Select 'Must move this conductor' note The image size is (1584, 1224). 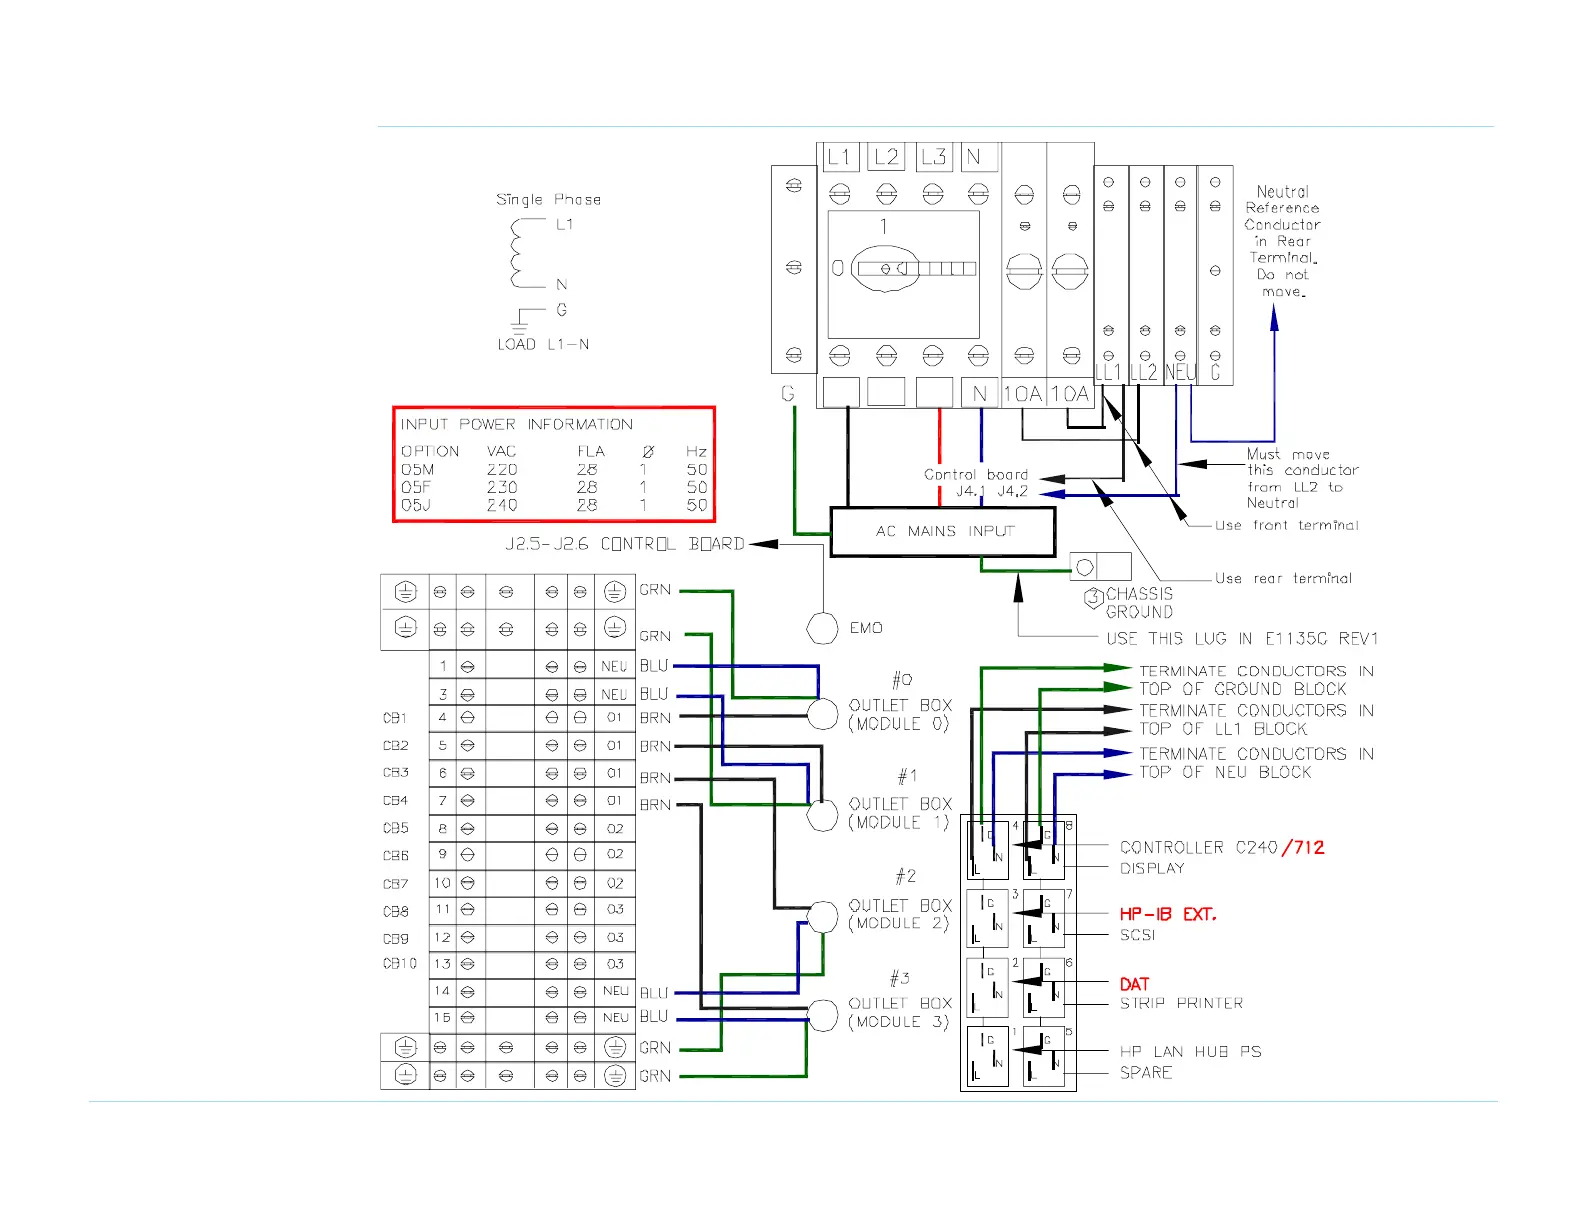click(1303, 478)
